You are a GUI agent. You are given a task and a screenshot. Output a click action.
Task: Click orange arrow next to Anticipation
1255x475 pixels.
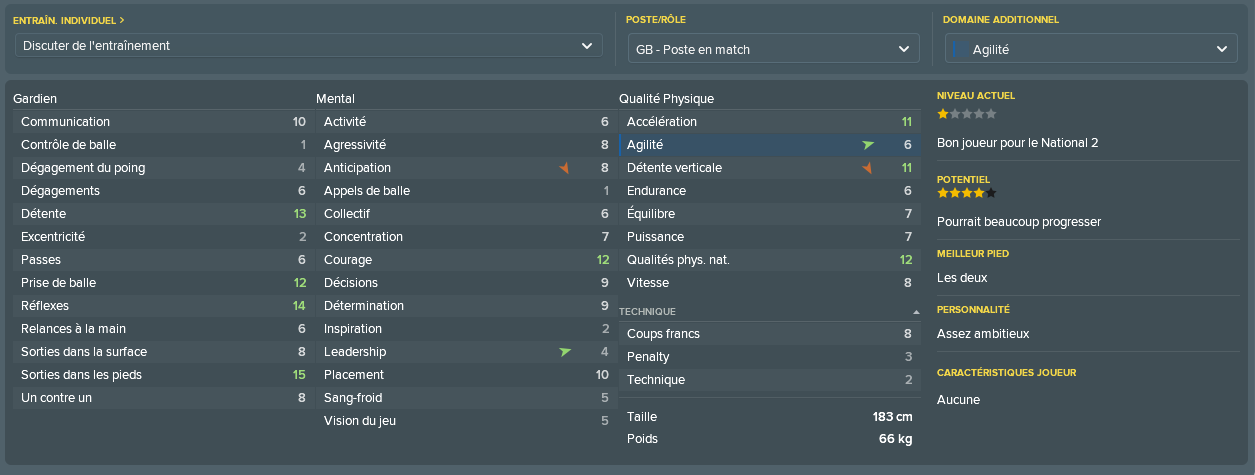pos(564,168)
